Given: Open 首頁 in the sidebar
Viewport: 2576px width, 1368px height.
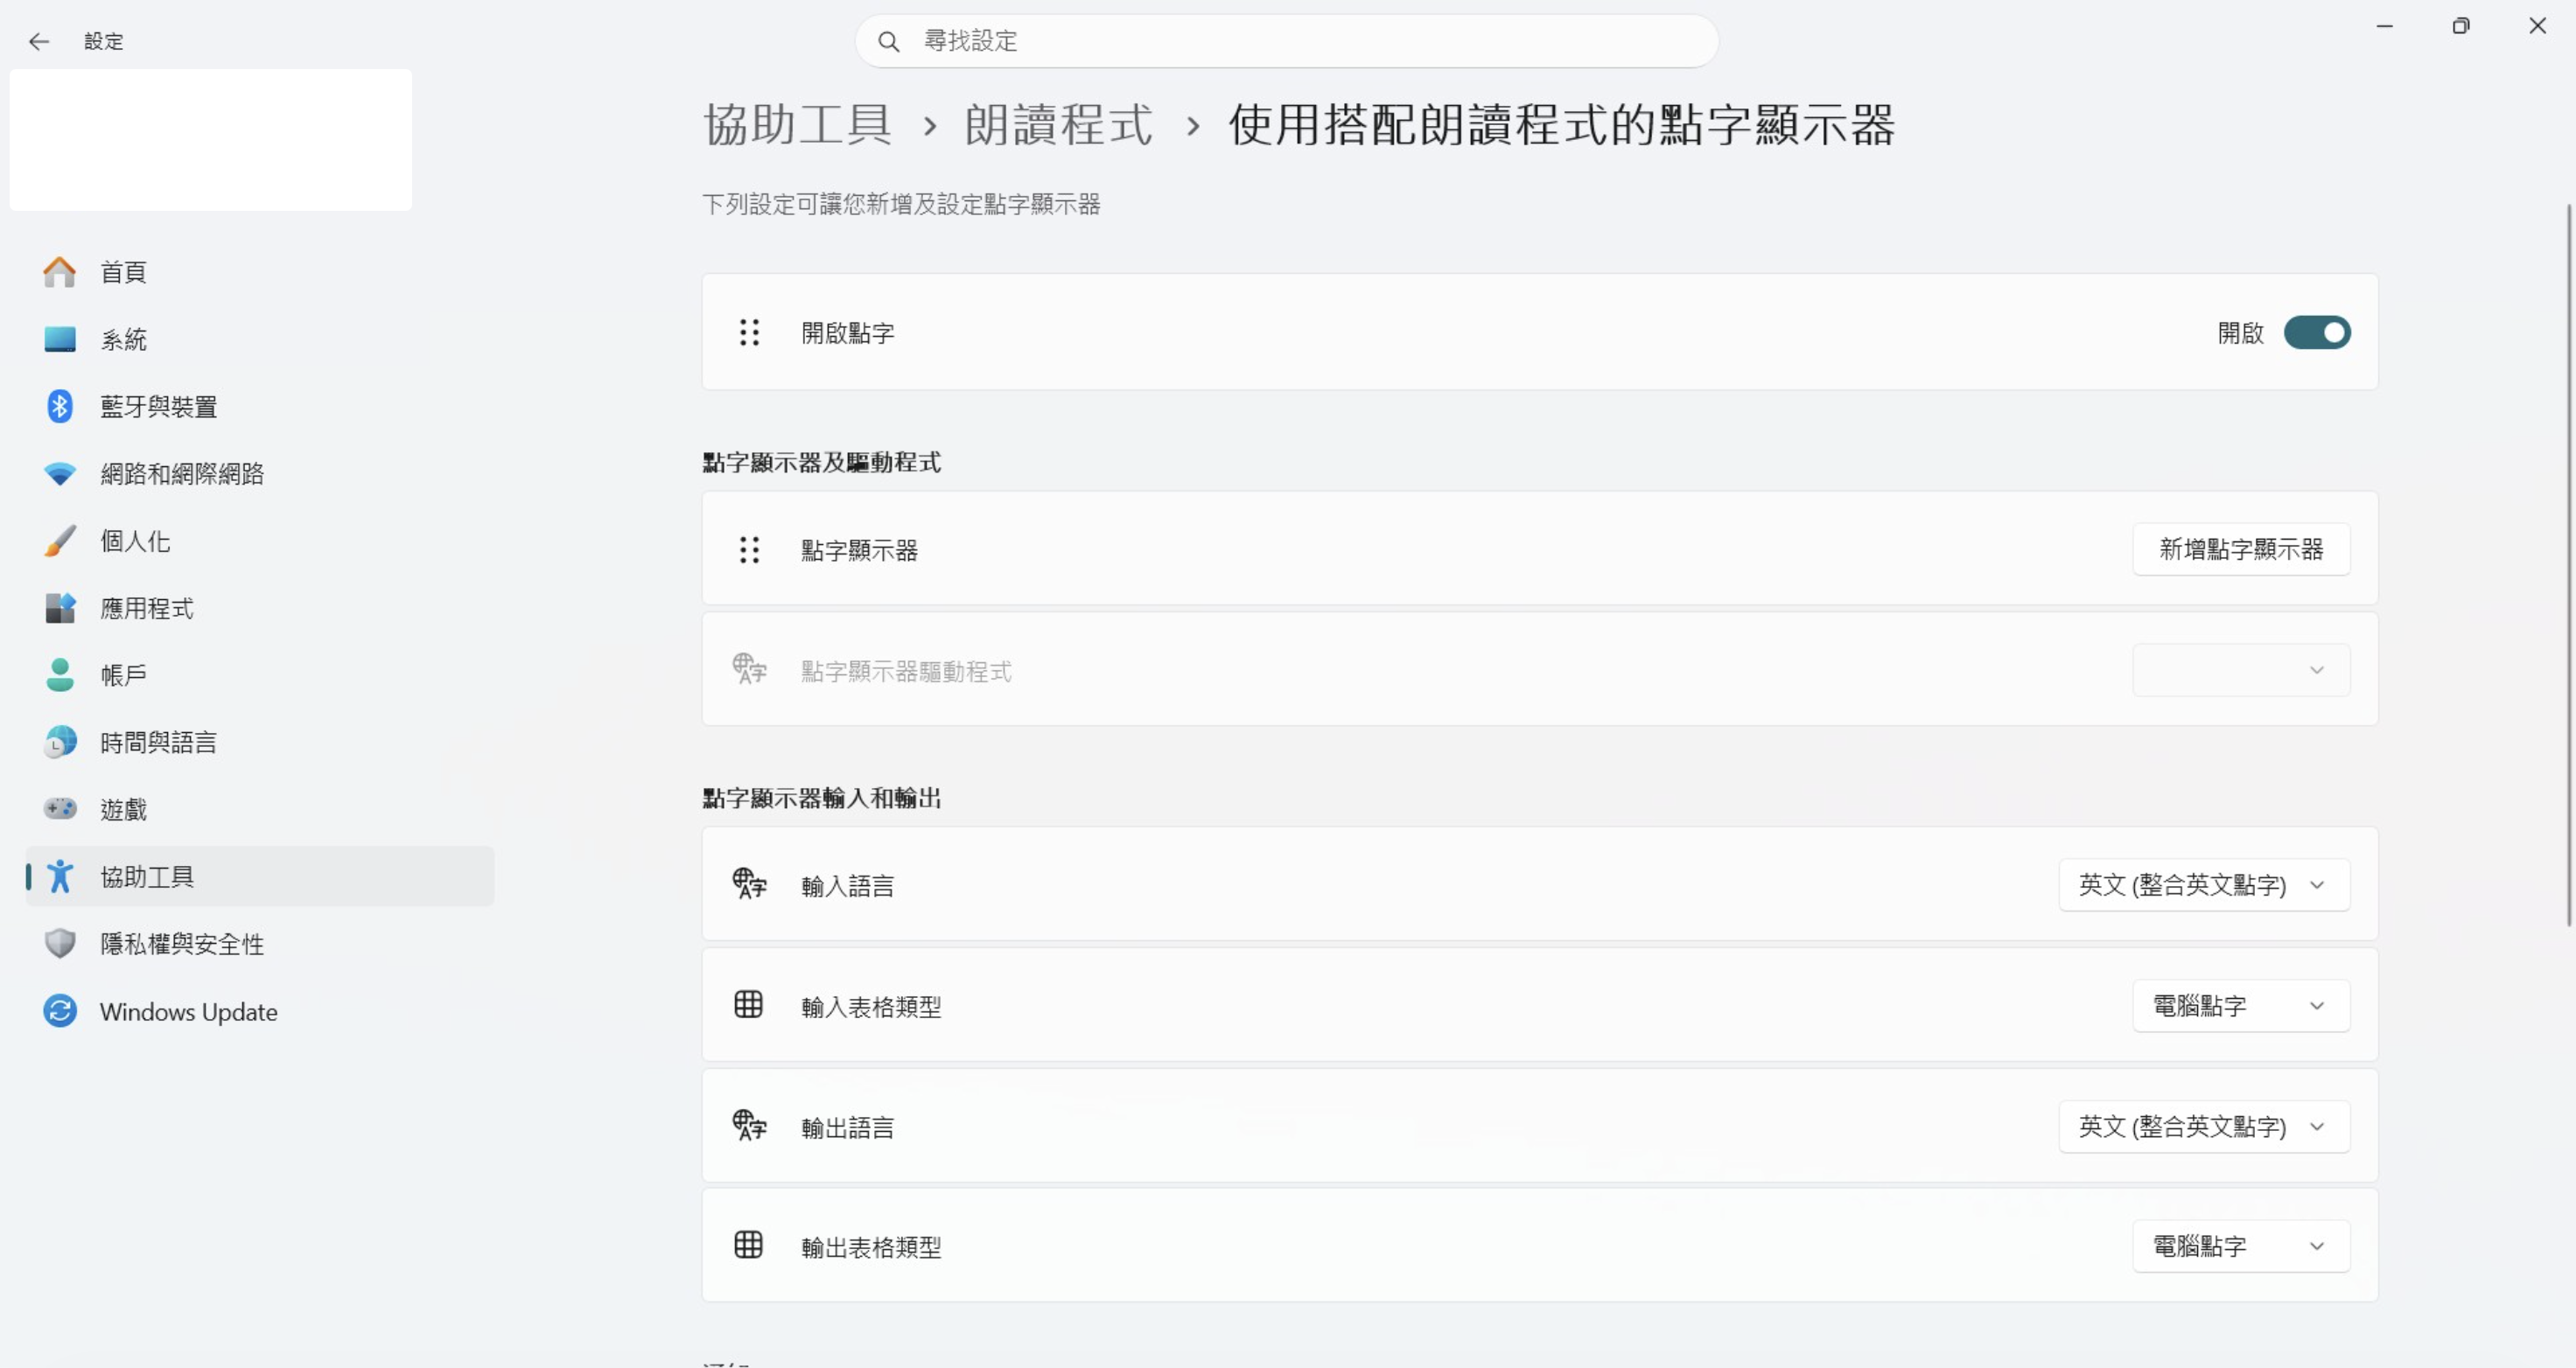Looking at the screenshot, I should pyautogui.click(x=260, y=272).
